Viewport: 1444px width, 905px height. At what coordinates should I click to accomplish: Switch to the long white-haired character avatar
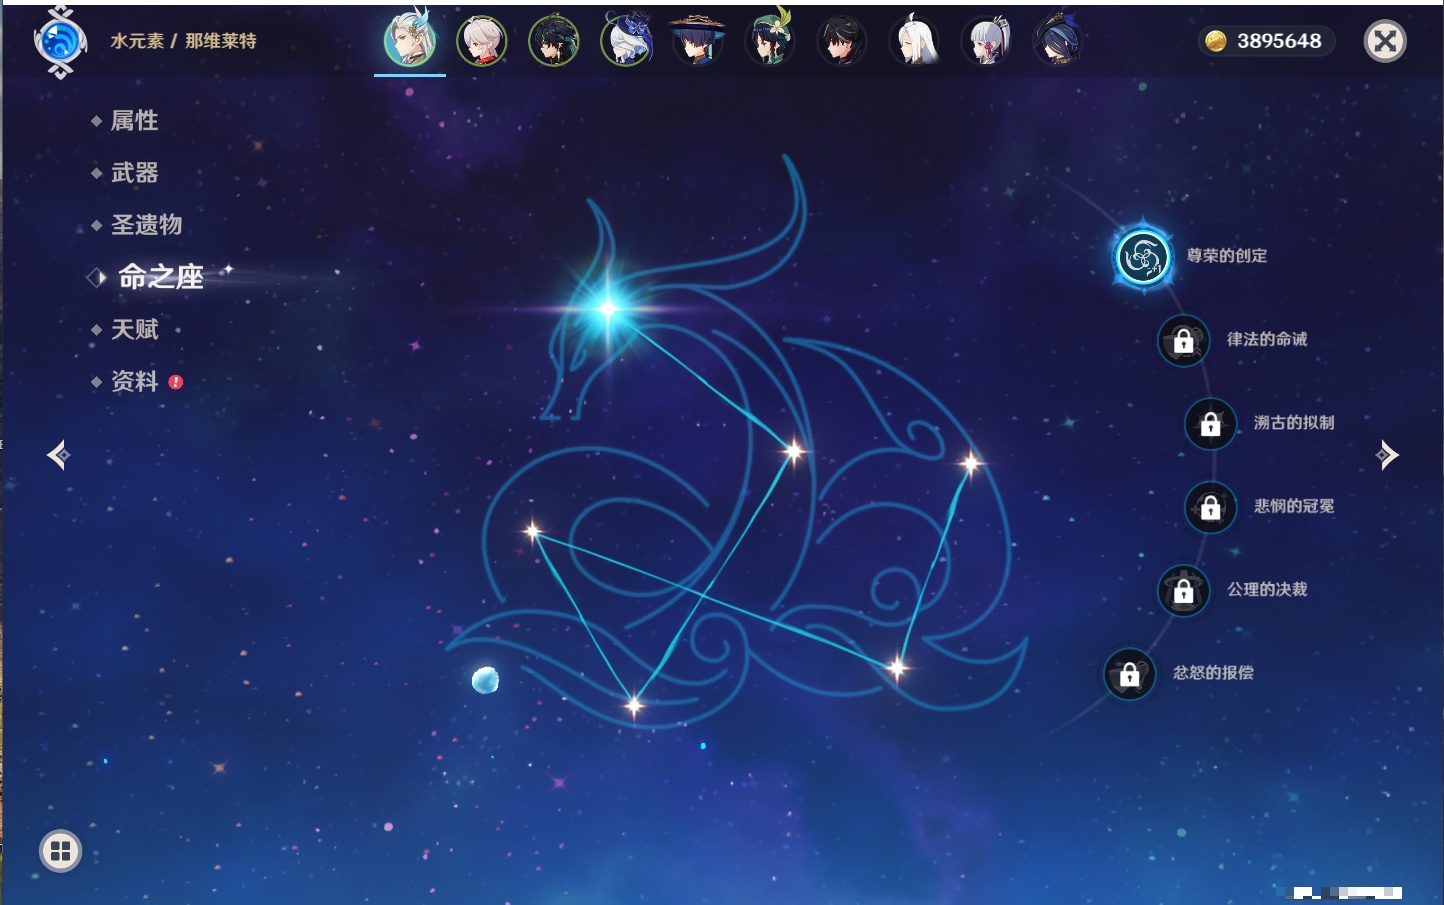click(914, 41)
